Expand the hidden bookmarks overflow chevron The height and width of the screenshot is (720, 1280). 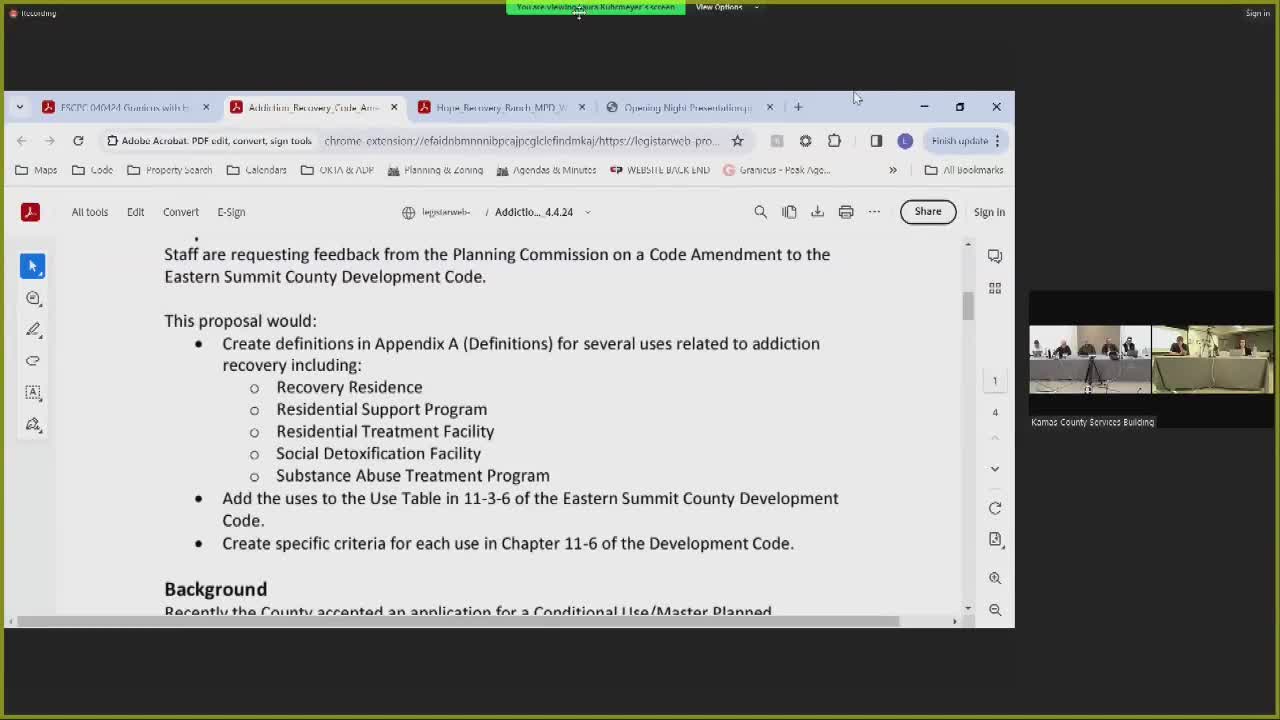(x=893, y=170)
